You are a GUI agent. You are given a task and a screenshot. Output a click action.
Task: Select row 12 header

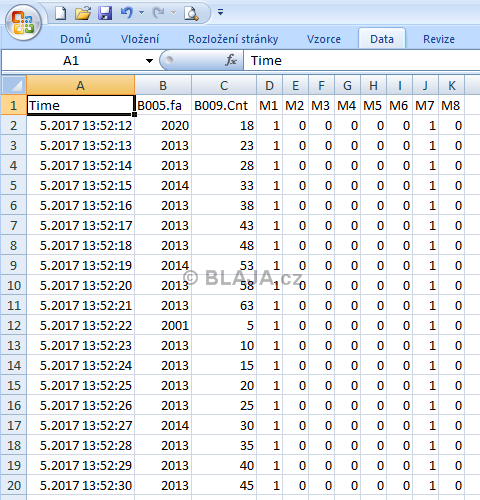pyautogui.click(x=14, y=325)
